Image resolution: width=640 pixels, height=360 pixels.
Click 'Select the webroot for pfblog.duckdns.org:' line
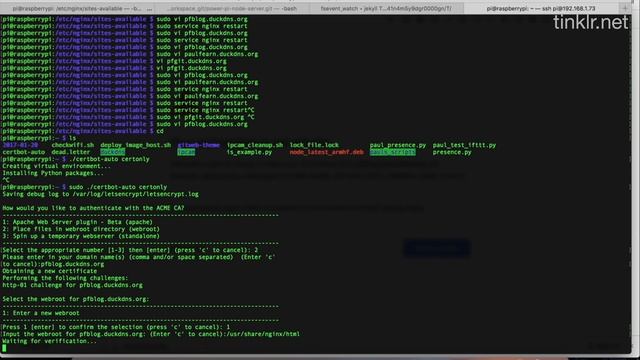tap(76, 299)
